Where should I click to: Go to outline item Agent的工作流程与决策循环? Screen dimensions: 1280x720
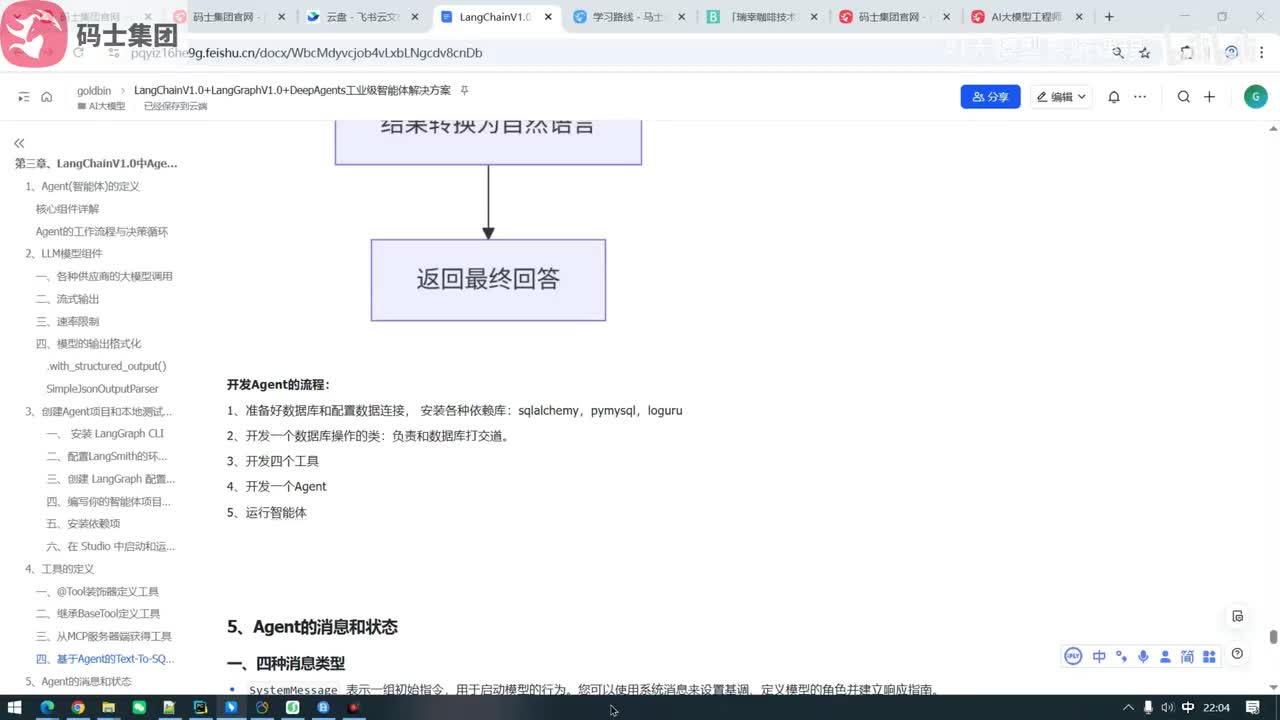pyautogui.click(x=102, y=231)
